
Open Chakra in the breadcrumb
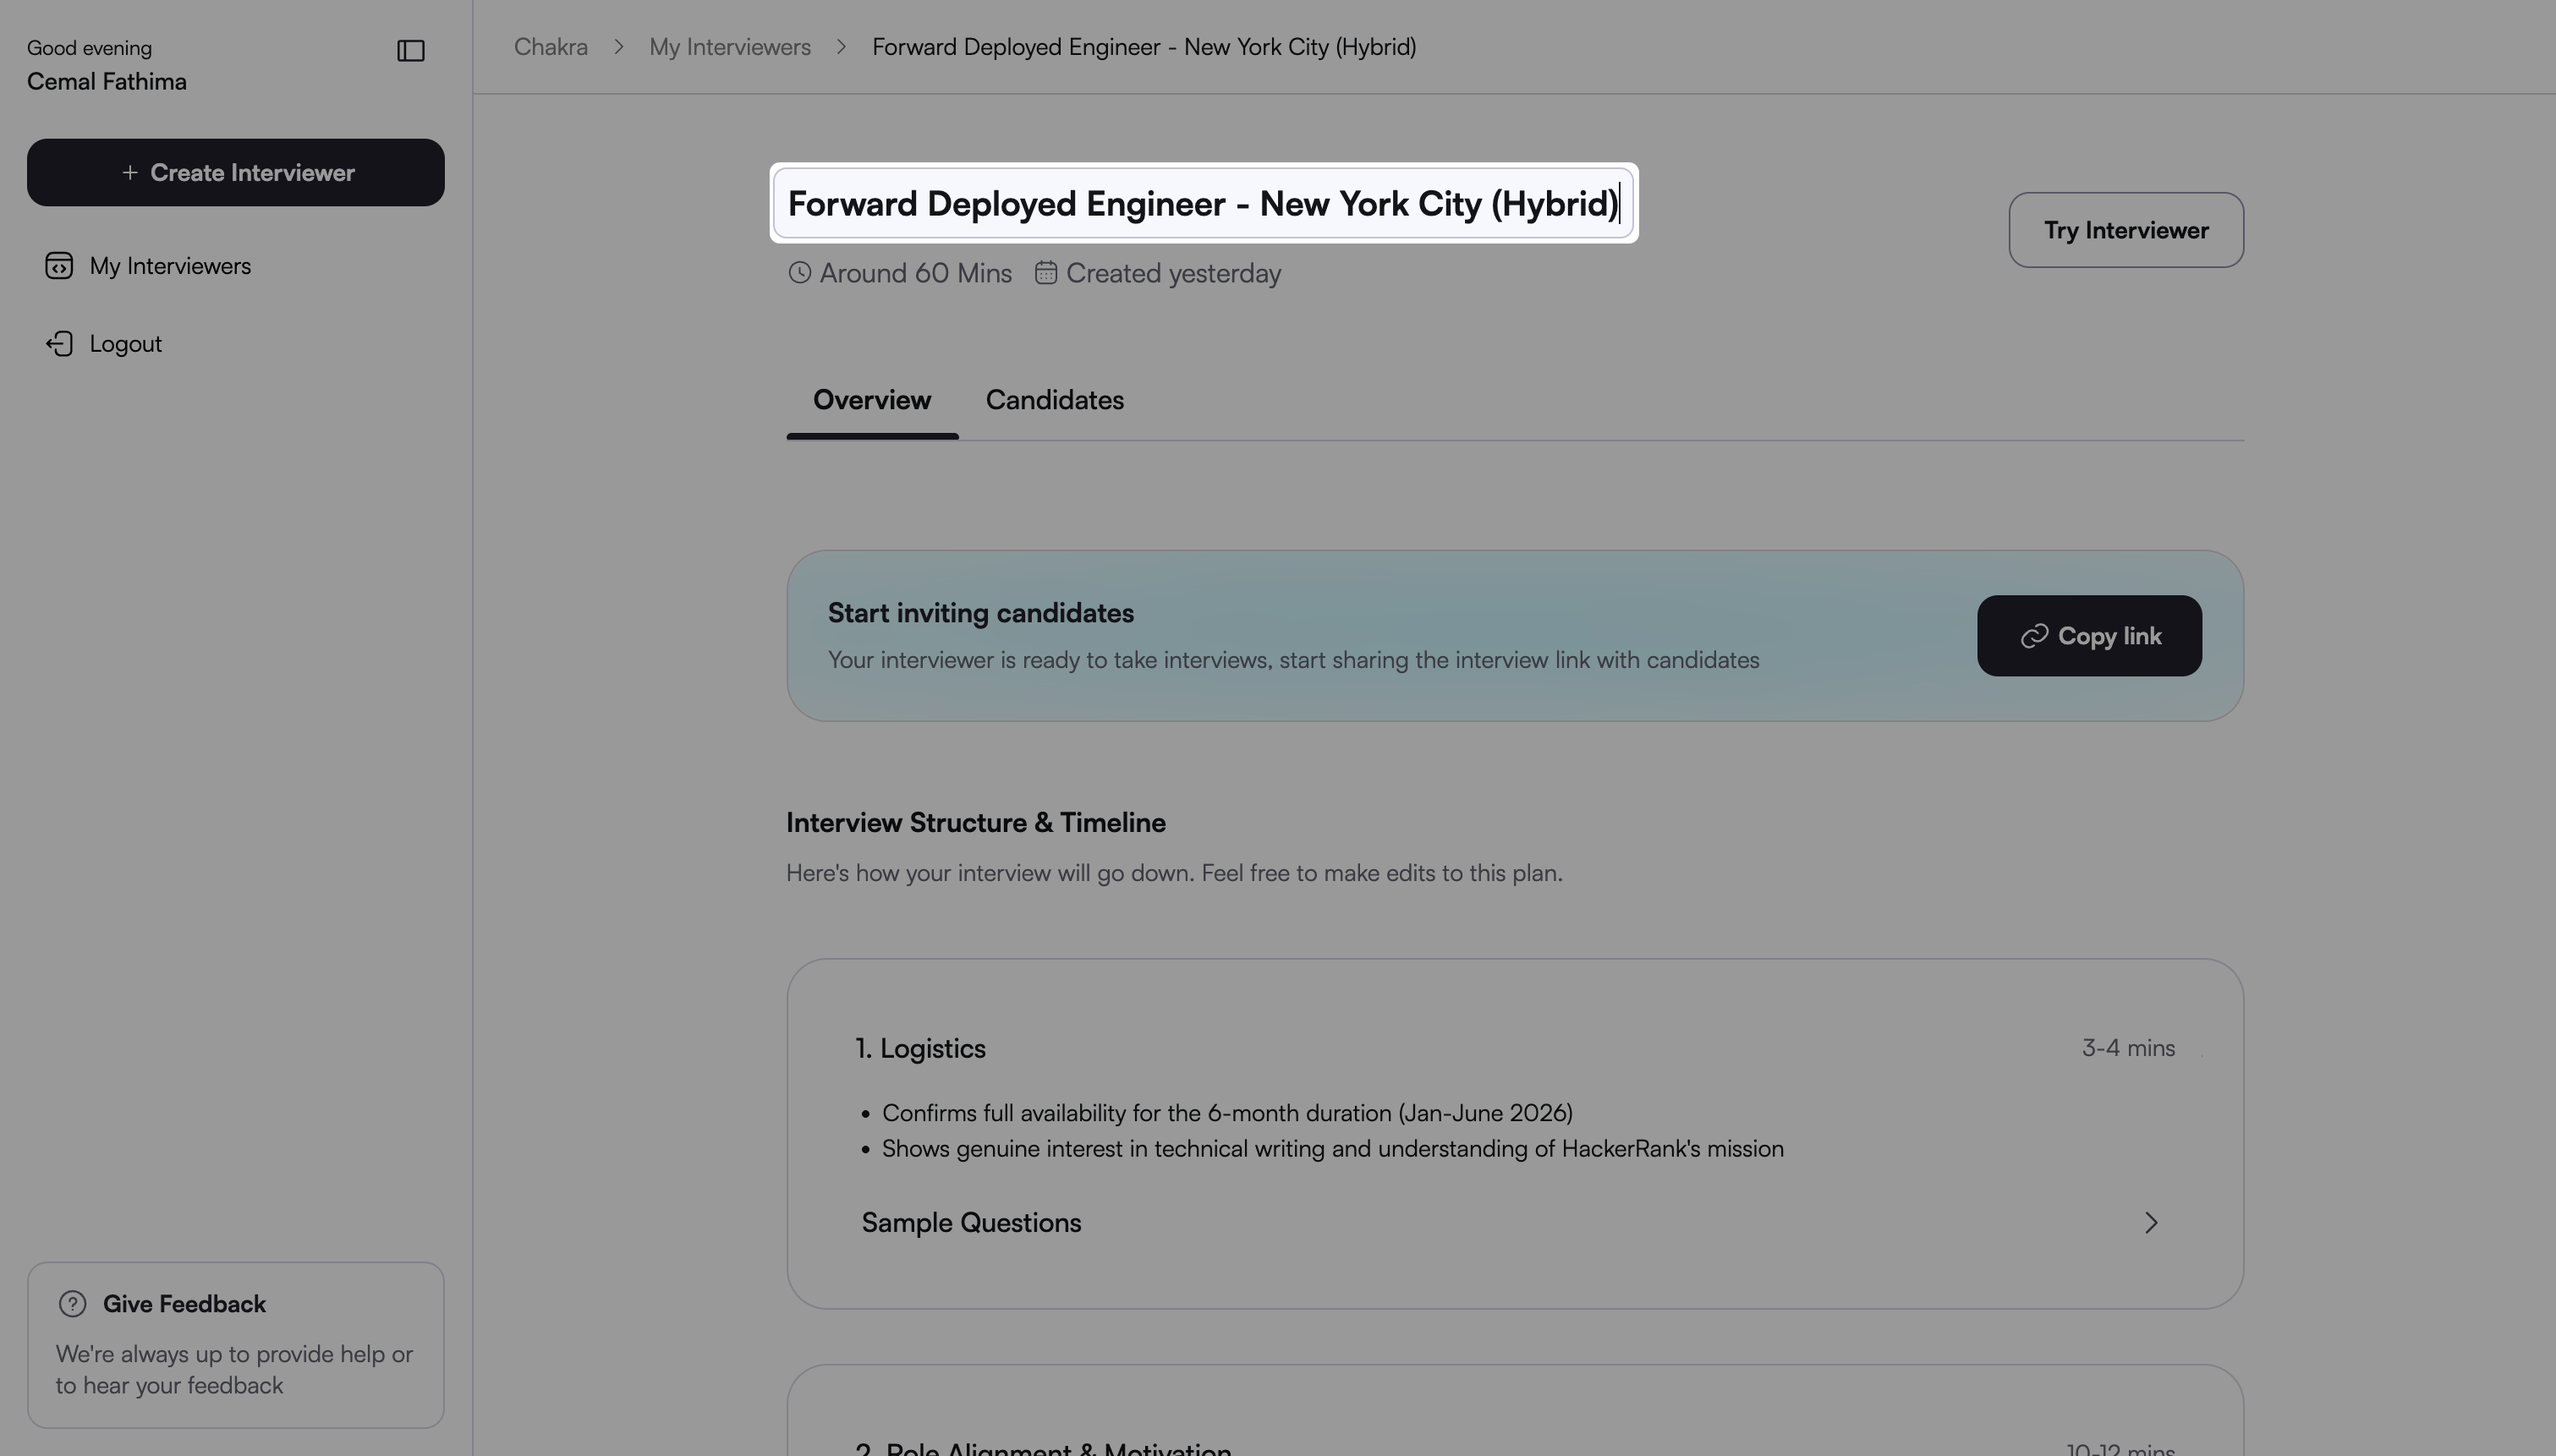pos(550,47)
